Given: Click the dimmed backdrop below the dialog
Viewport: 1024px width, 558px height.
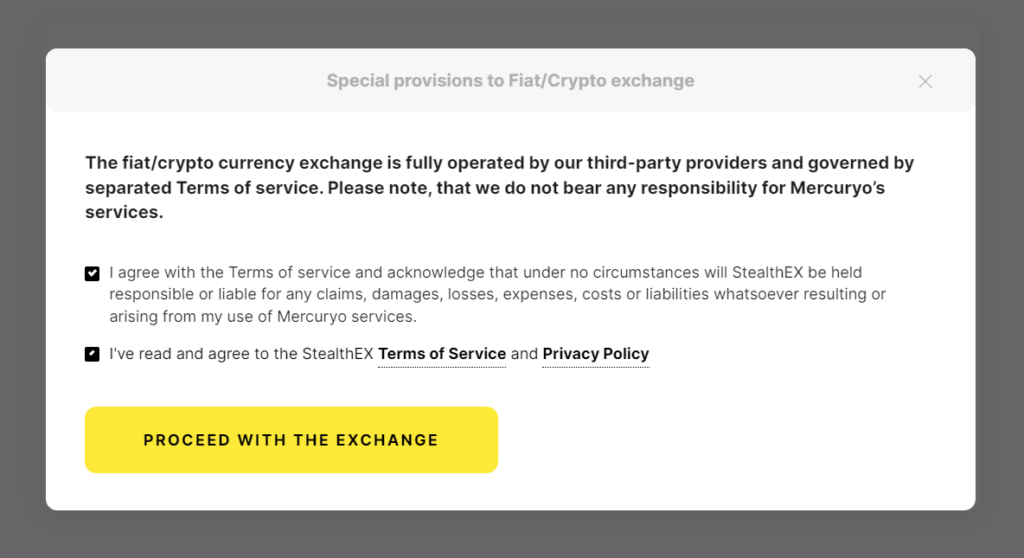Looking at the screenshot, I should click(x=512, y=534).
